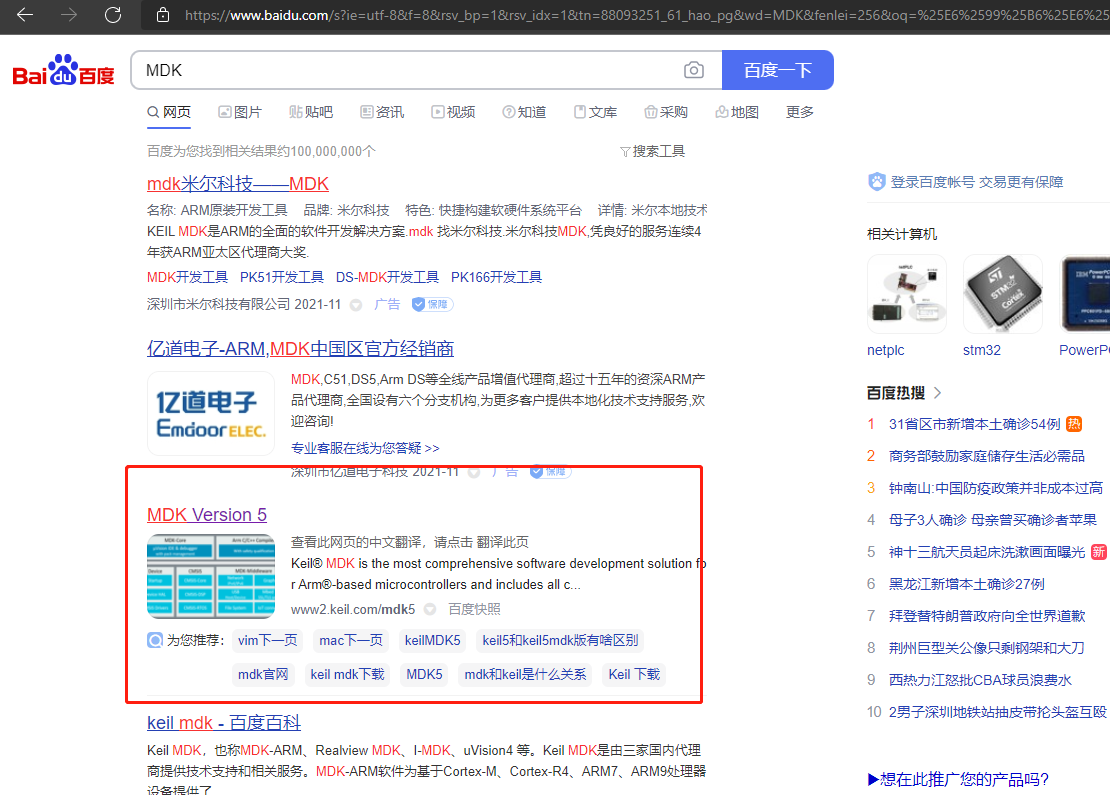Open 搜索工具 filter

pyautogui.click(x=652, y=151)
